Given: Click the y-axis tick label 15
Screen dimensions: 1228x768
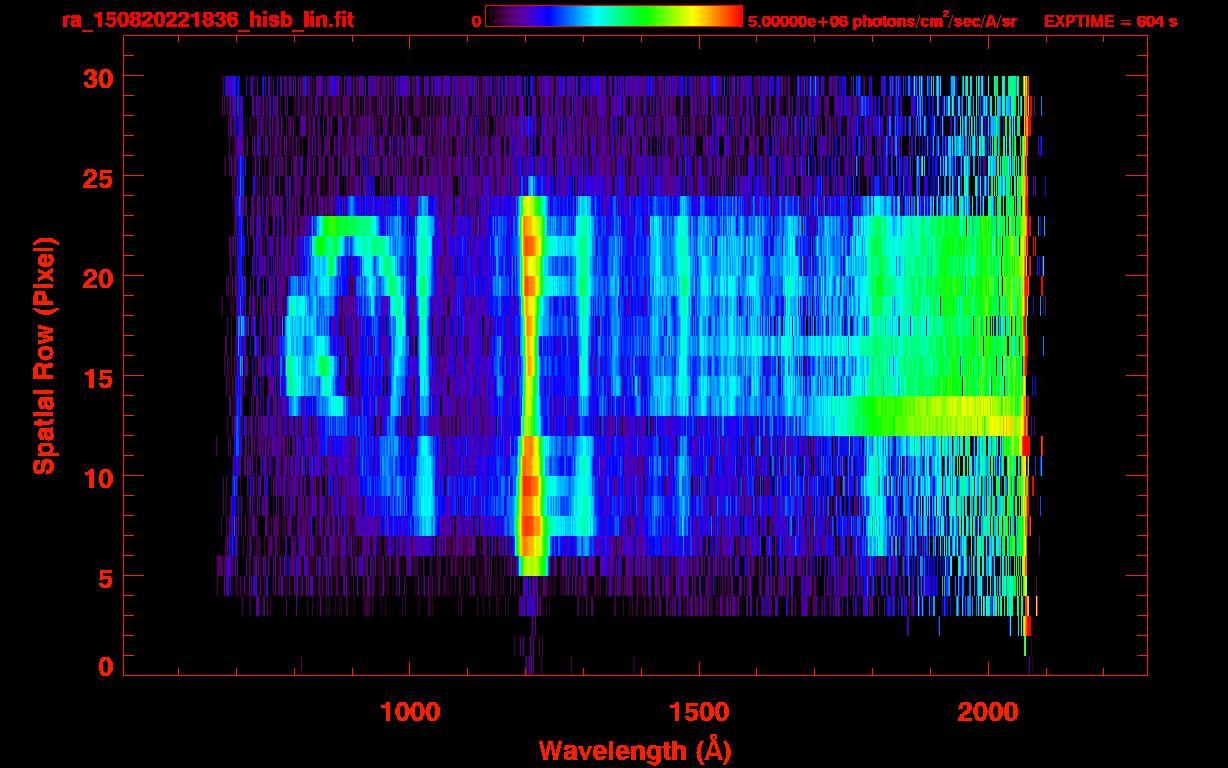Looking at the screenshot, I should (x=97, y=377).
